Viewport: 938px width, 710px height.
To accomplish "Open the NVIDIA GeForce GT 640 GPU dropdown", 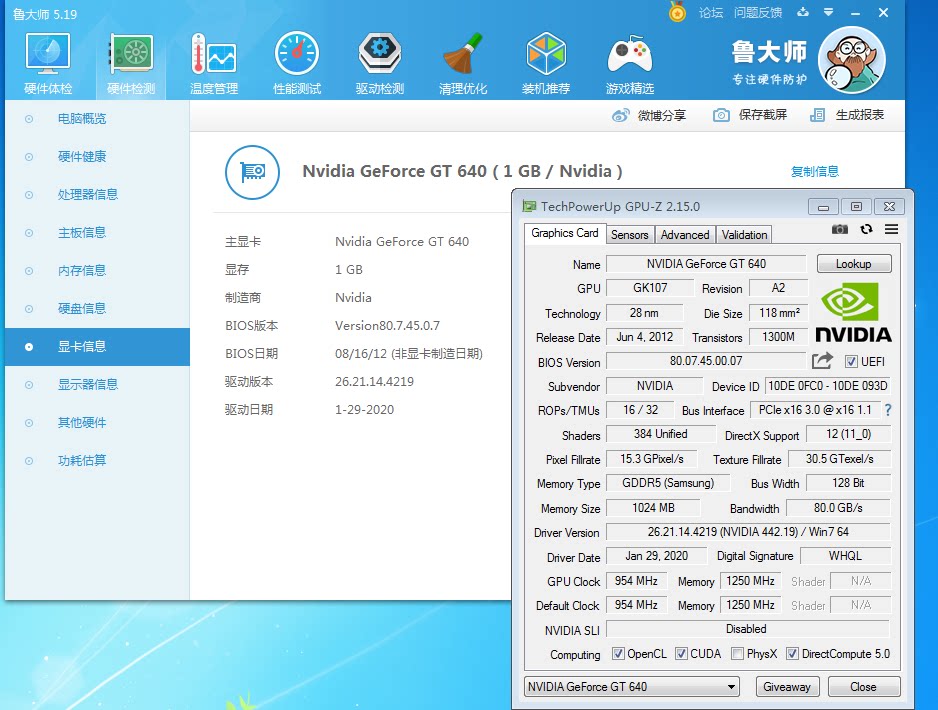I will tap(632, 687).
